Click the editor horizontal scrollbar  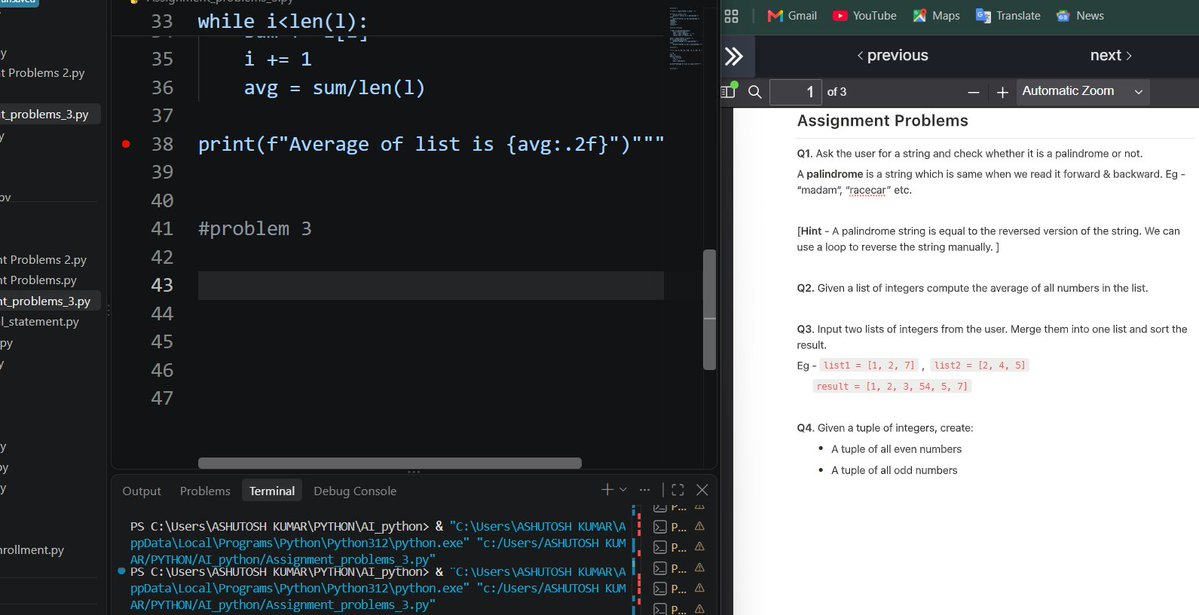(389, 463)
